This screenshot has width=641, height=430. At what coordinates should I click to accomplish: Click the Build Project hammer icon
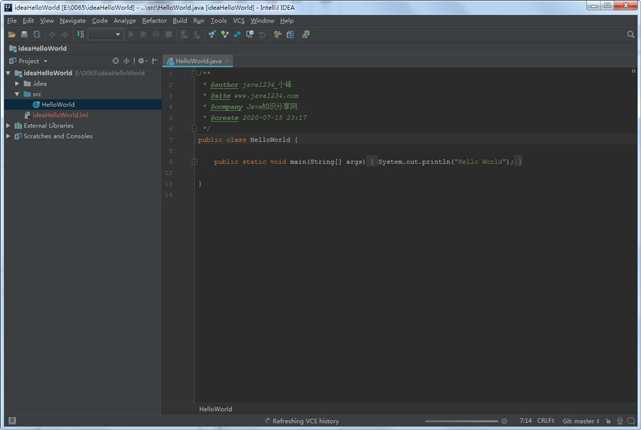80,34
